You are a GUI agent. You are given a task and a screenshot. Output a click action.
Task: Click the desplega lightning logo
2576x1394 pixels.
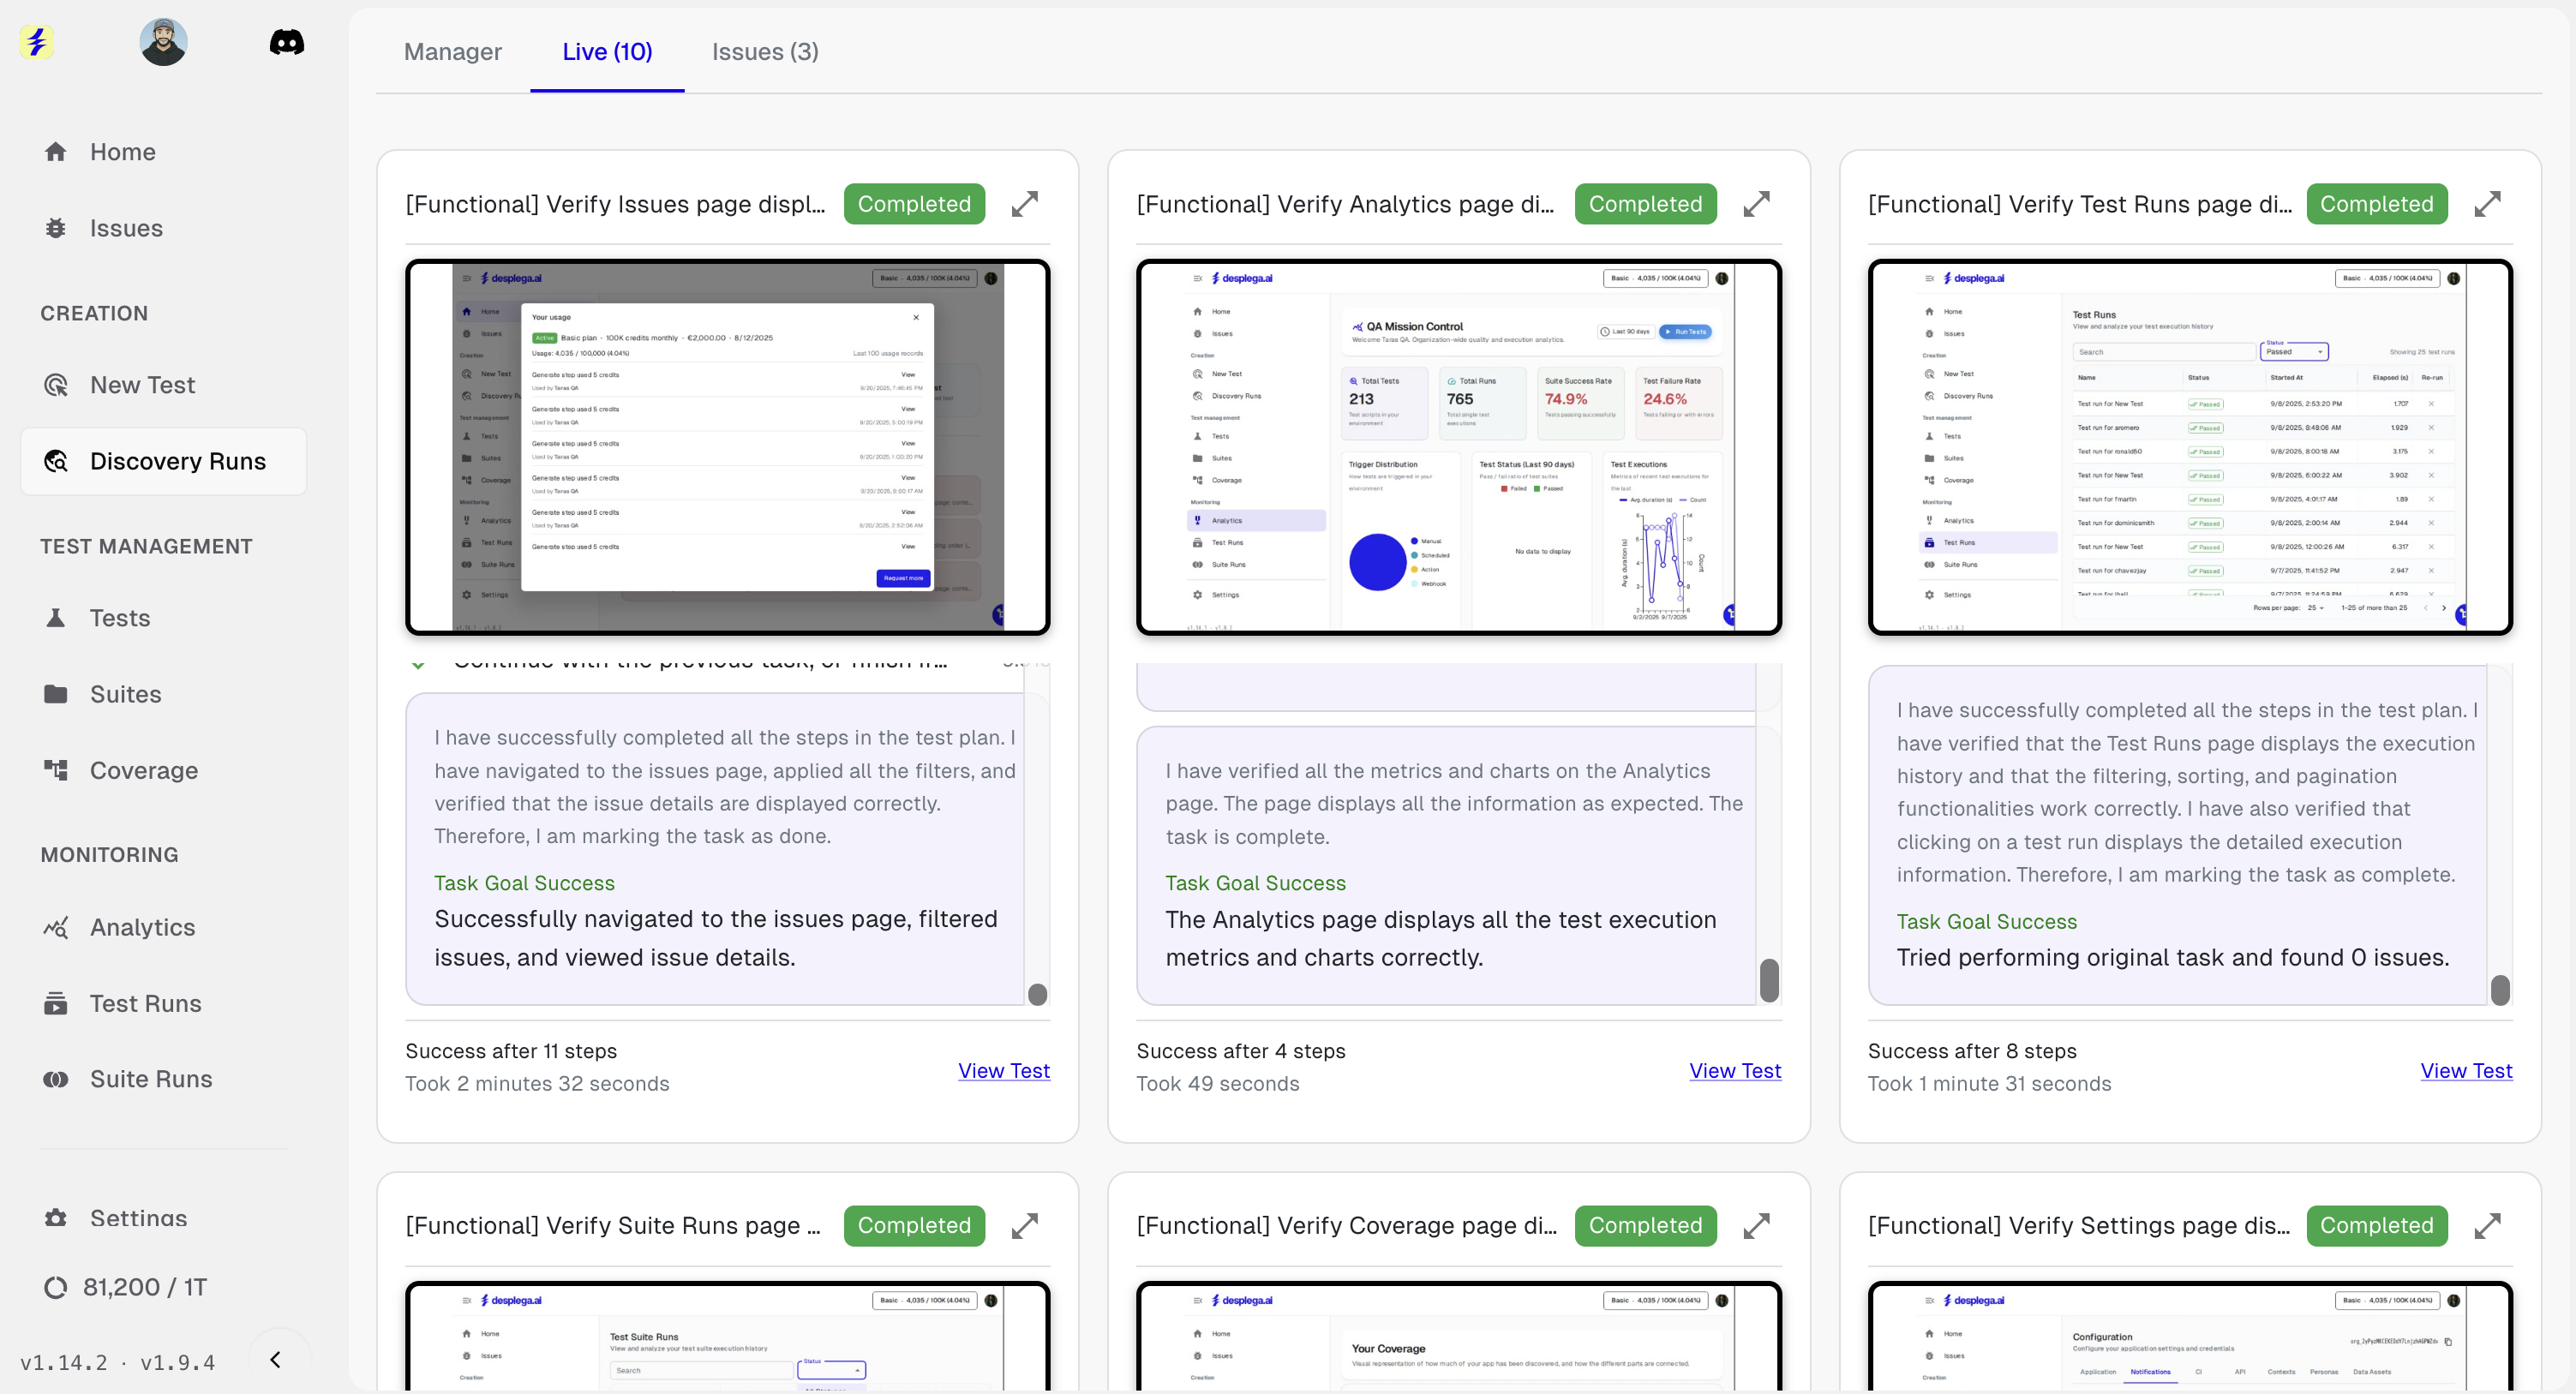click(x=37, y=42)
